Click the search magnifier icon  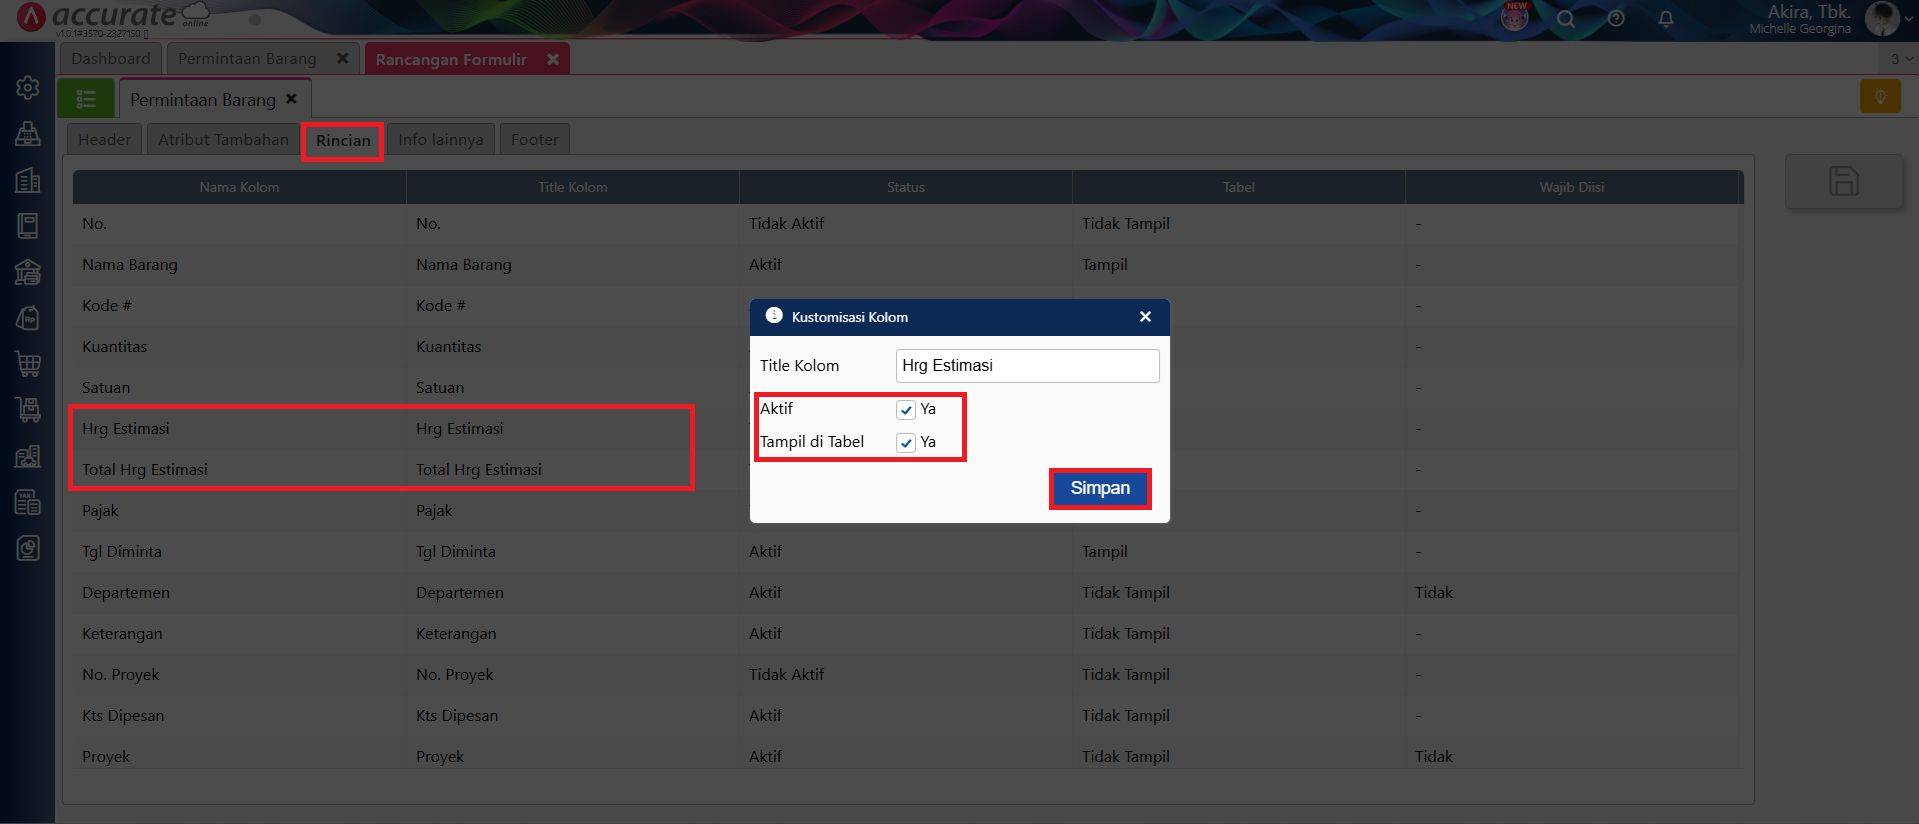click(x=1566, y=19)
